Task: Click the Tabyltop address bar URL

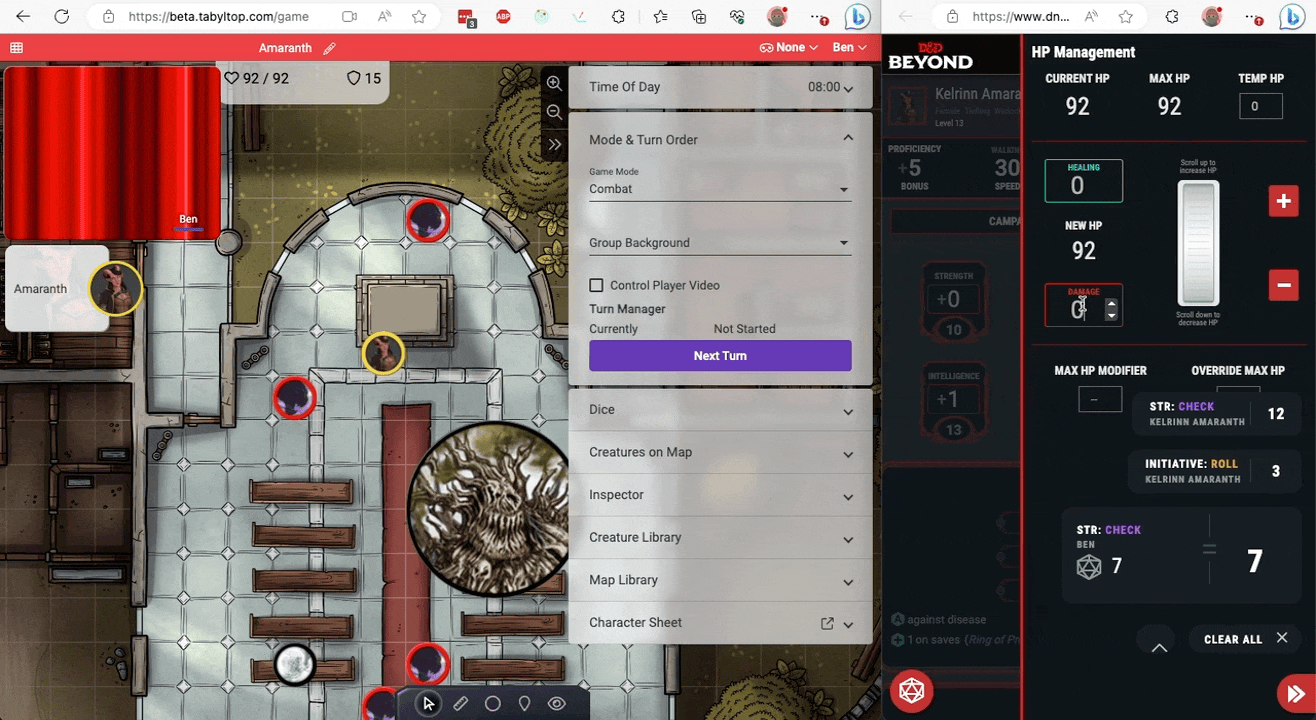Action: [218, 17]
